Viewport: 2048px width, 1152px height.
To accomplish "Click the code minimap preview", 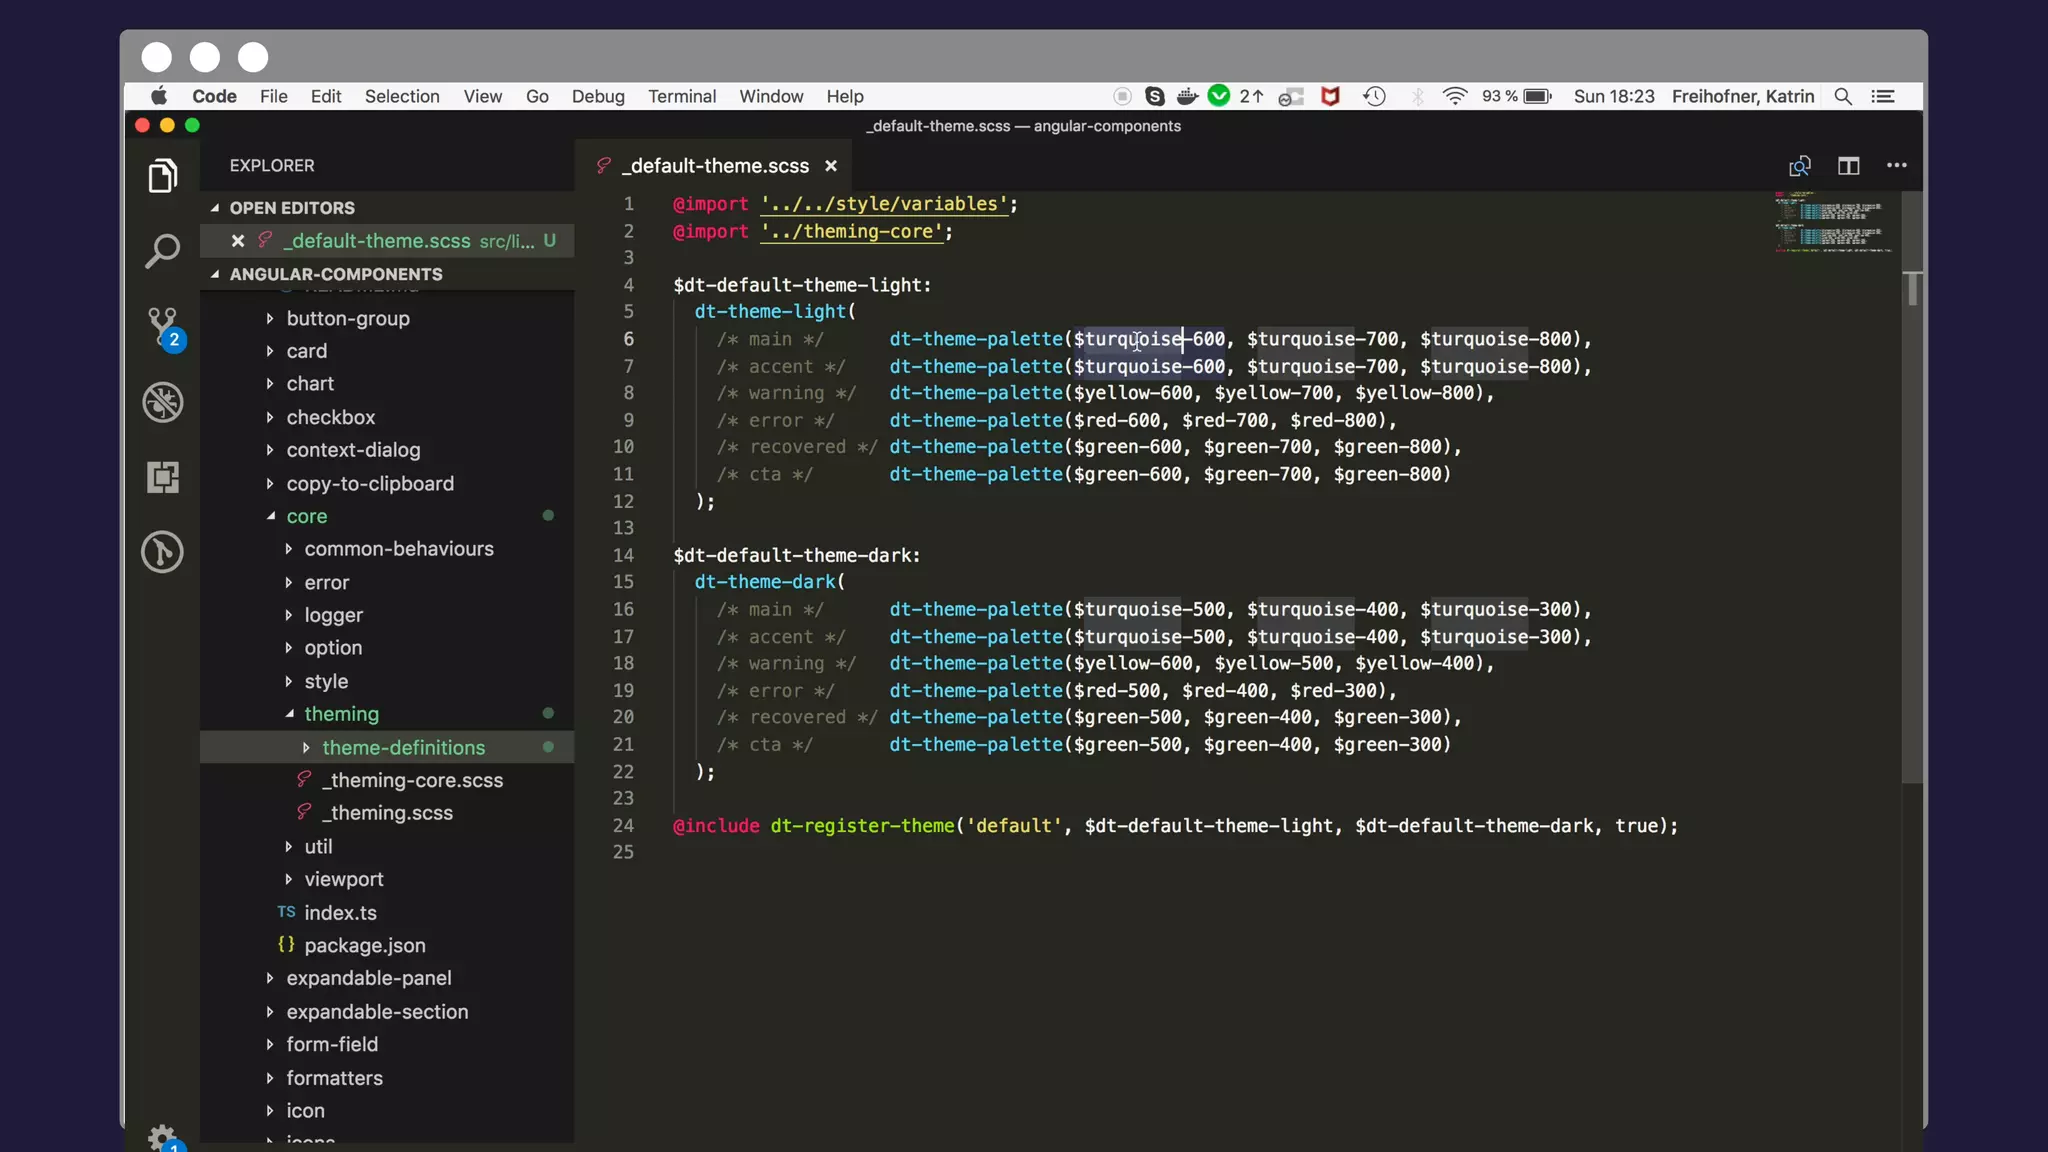I will (1834, 222).
